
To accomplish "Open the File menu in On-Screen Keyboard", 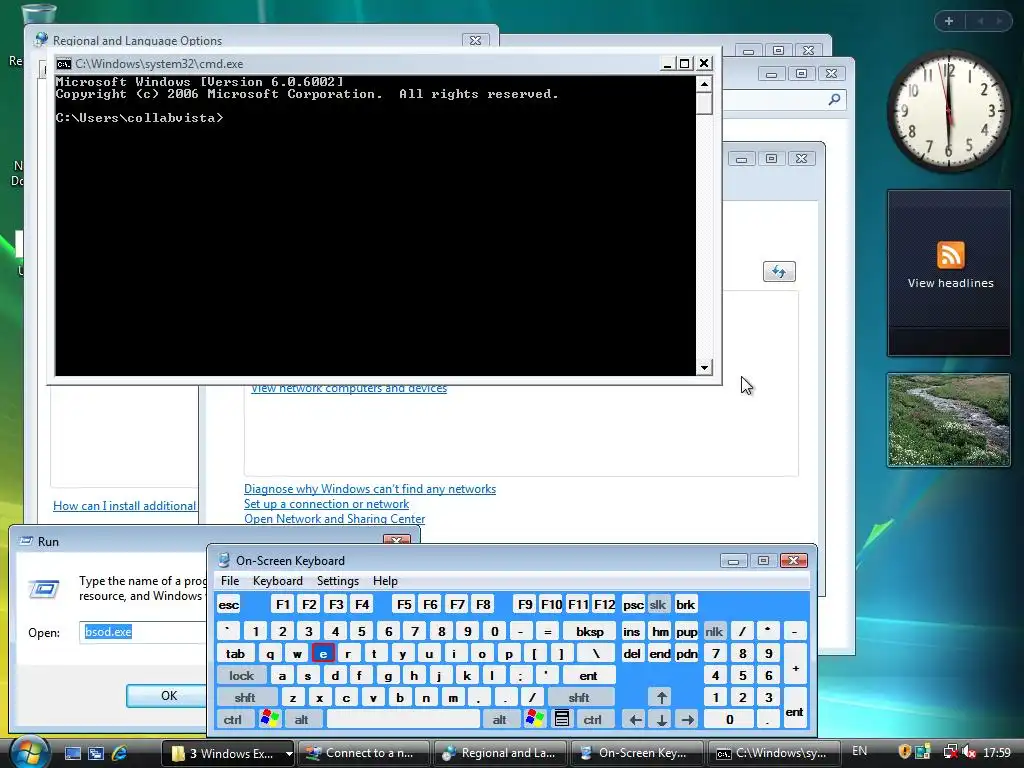I will (230, 581).
